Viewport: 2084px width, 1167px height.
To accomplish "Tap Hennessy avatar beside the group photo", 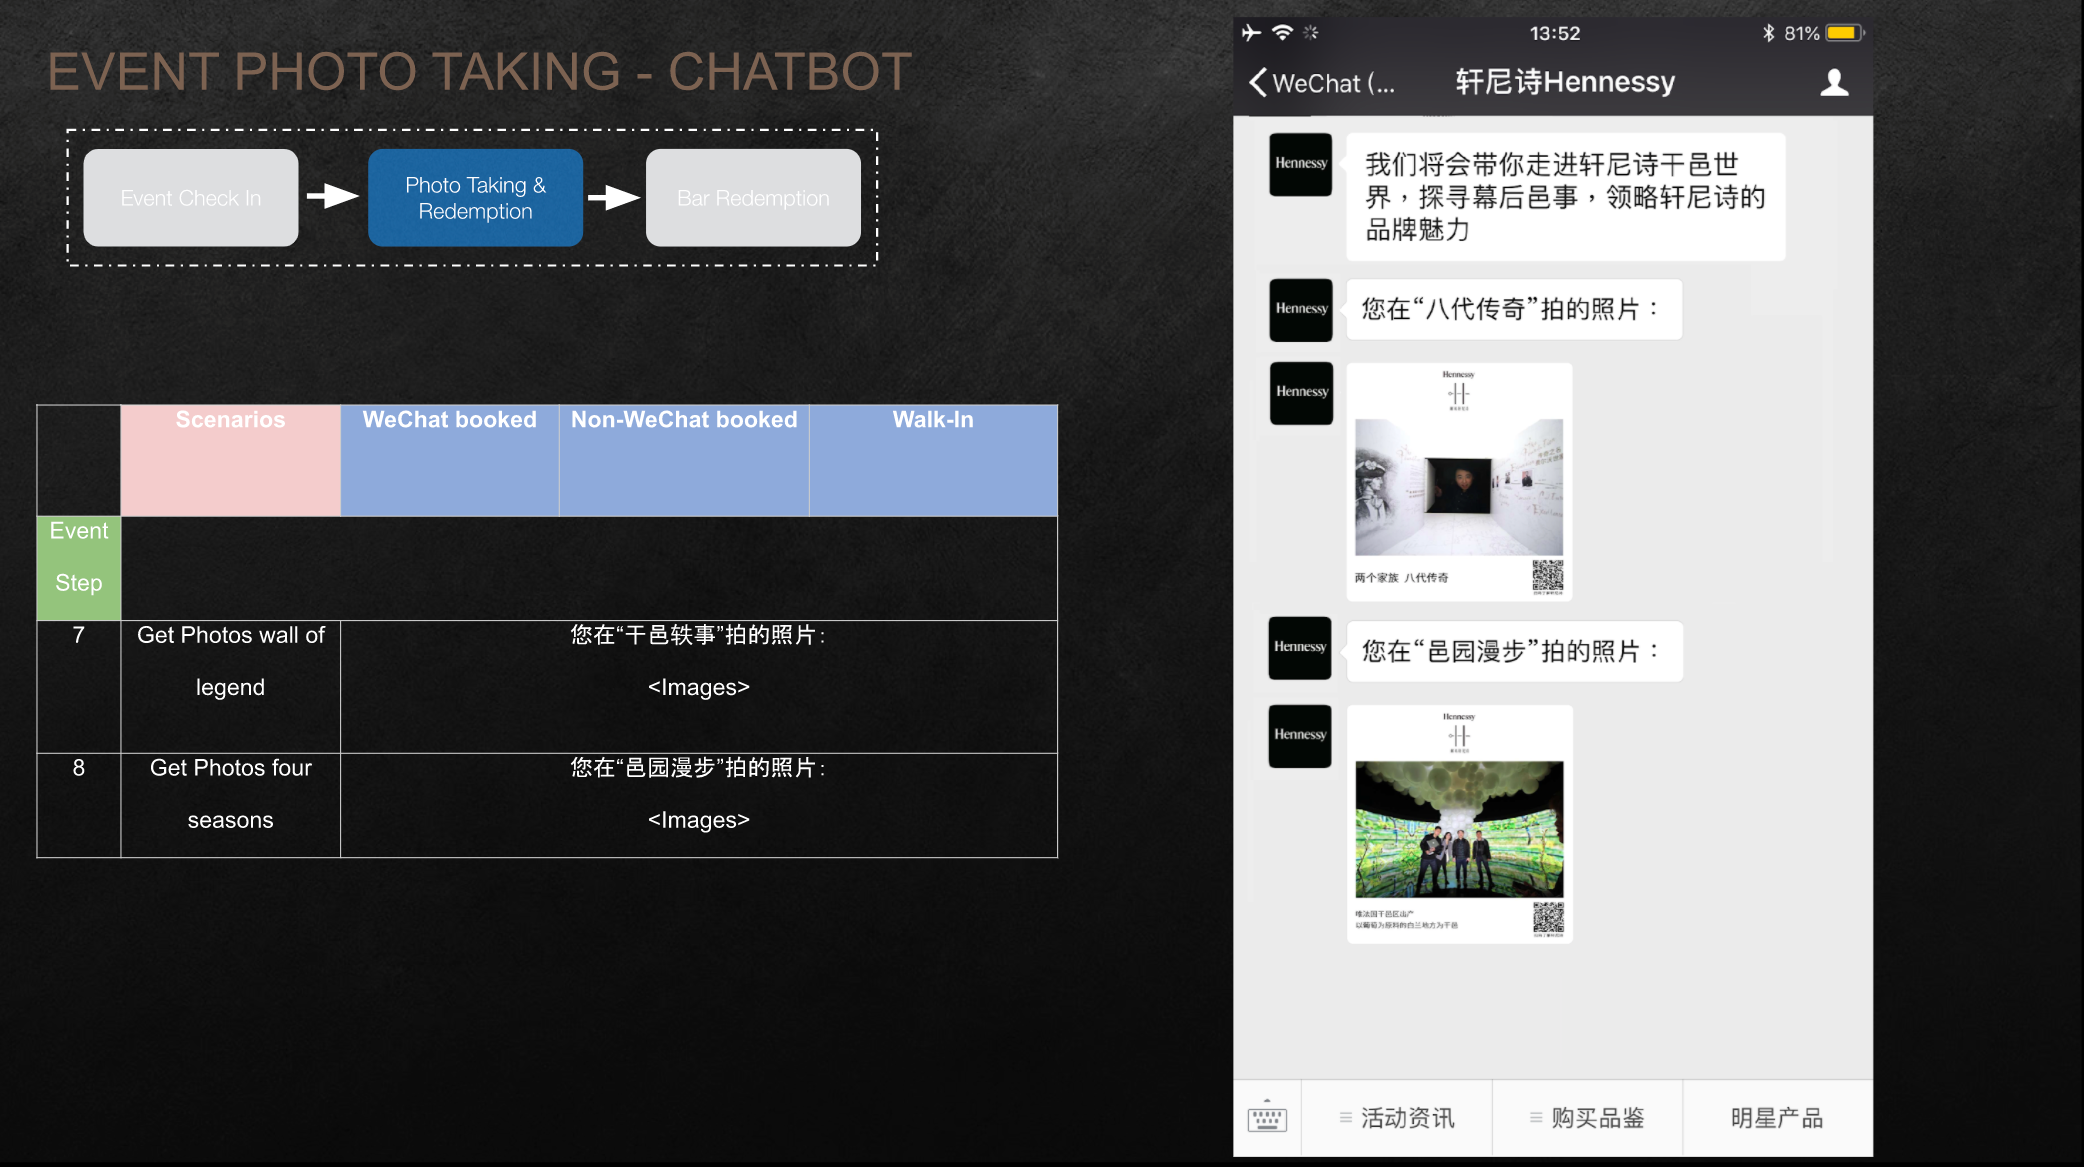I will click(1300, 736).
